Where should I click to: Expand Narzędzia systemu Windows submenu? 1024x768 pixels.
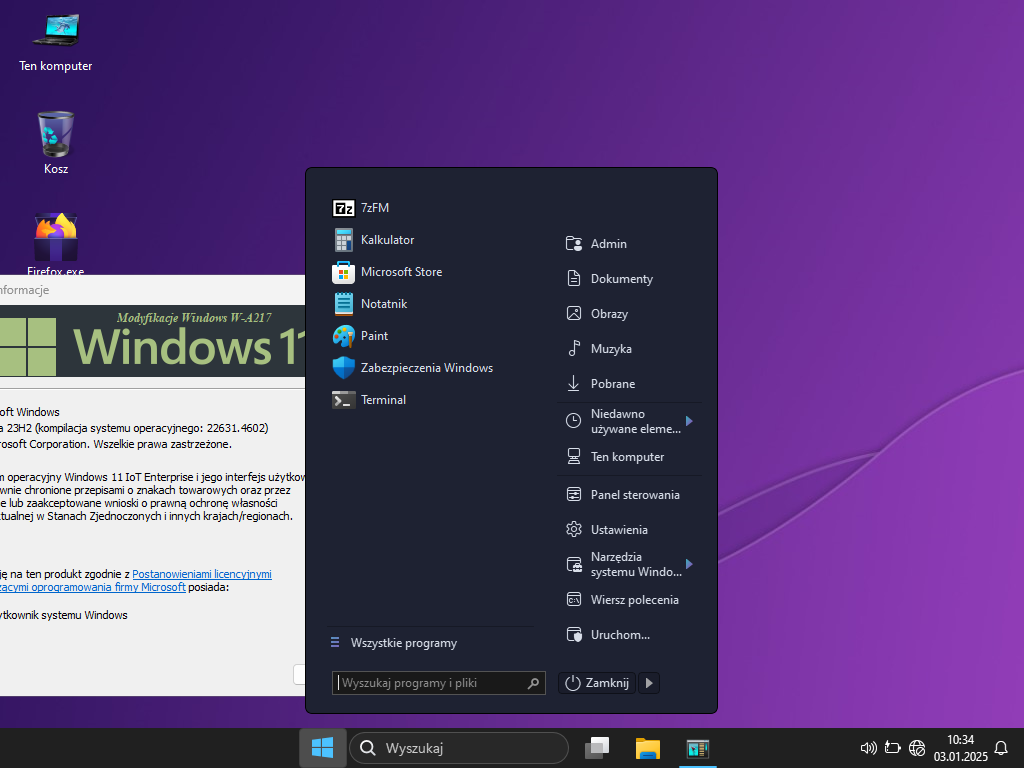(x=689, y=564)
